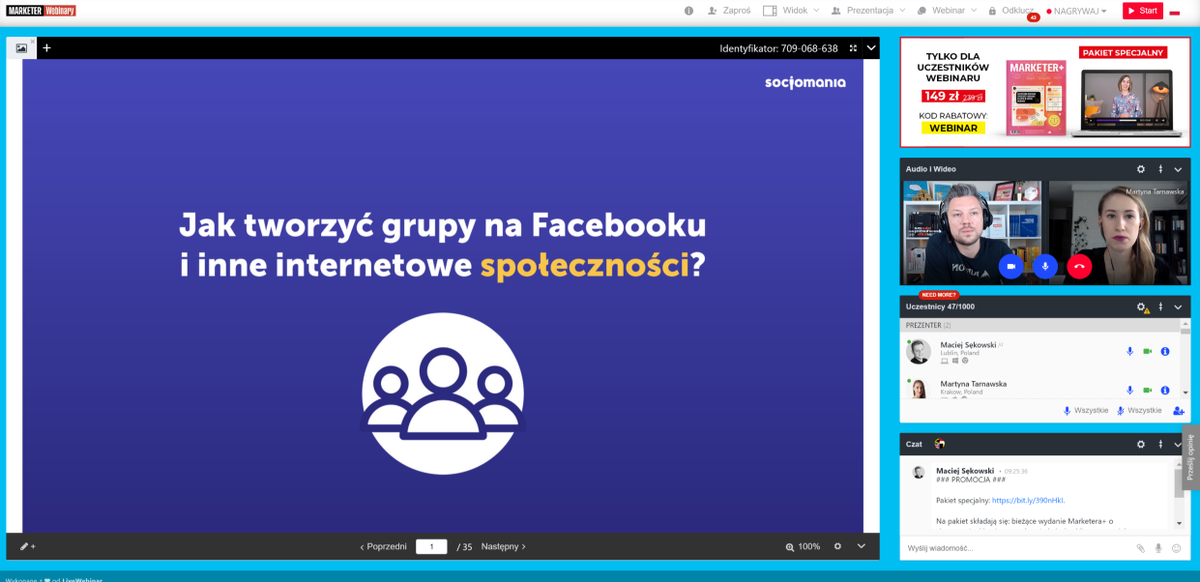
Task: Attach a file with paperclip icon
Action: click(x=1140, y=548)
